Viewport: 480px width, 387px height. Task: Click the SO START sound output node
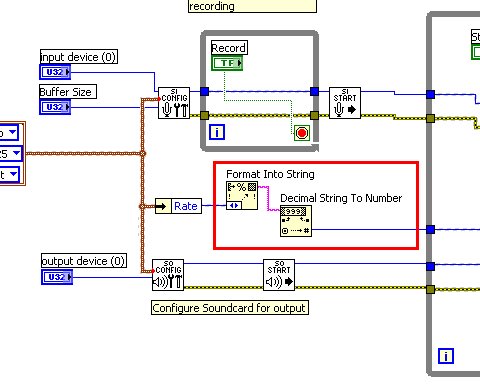point(279,275)
